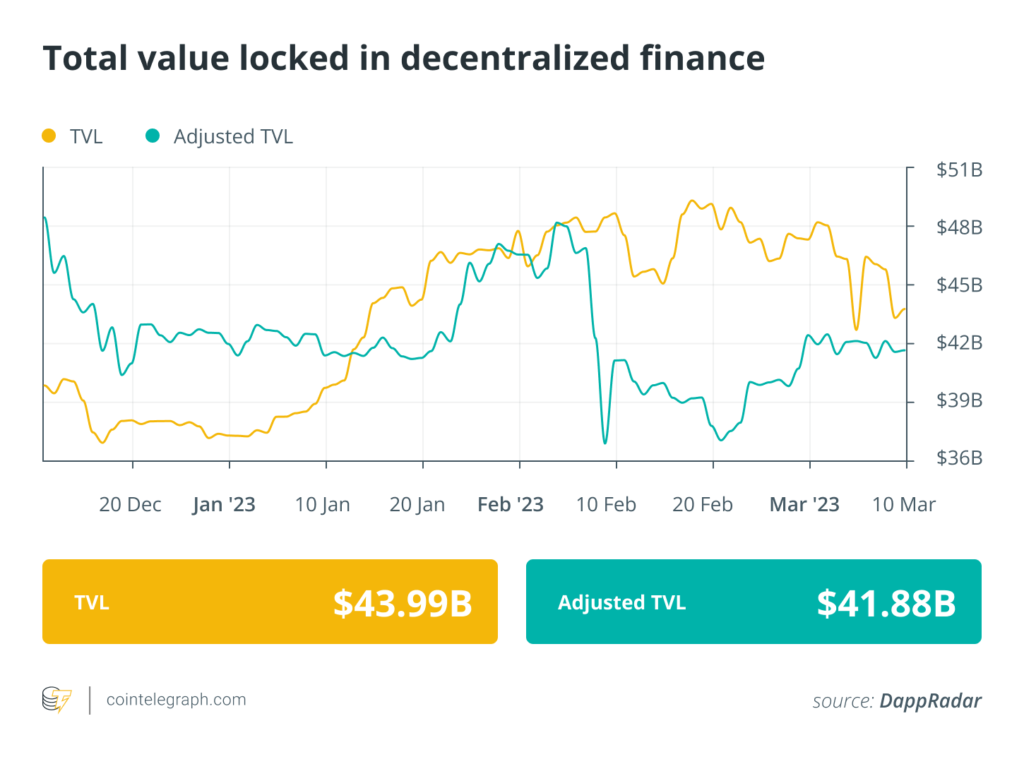Select the Mar '23 x-axis label
This screenshot has height=757, width=1024.
pos(804,504)
